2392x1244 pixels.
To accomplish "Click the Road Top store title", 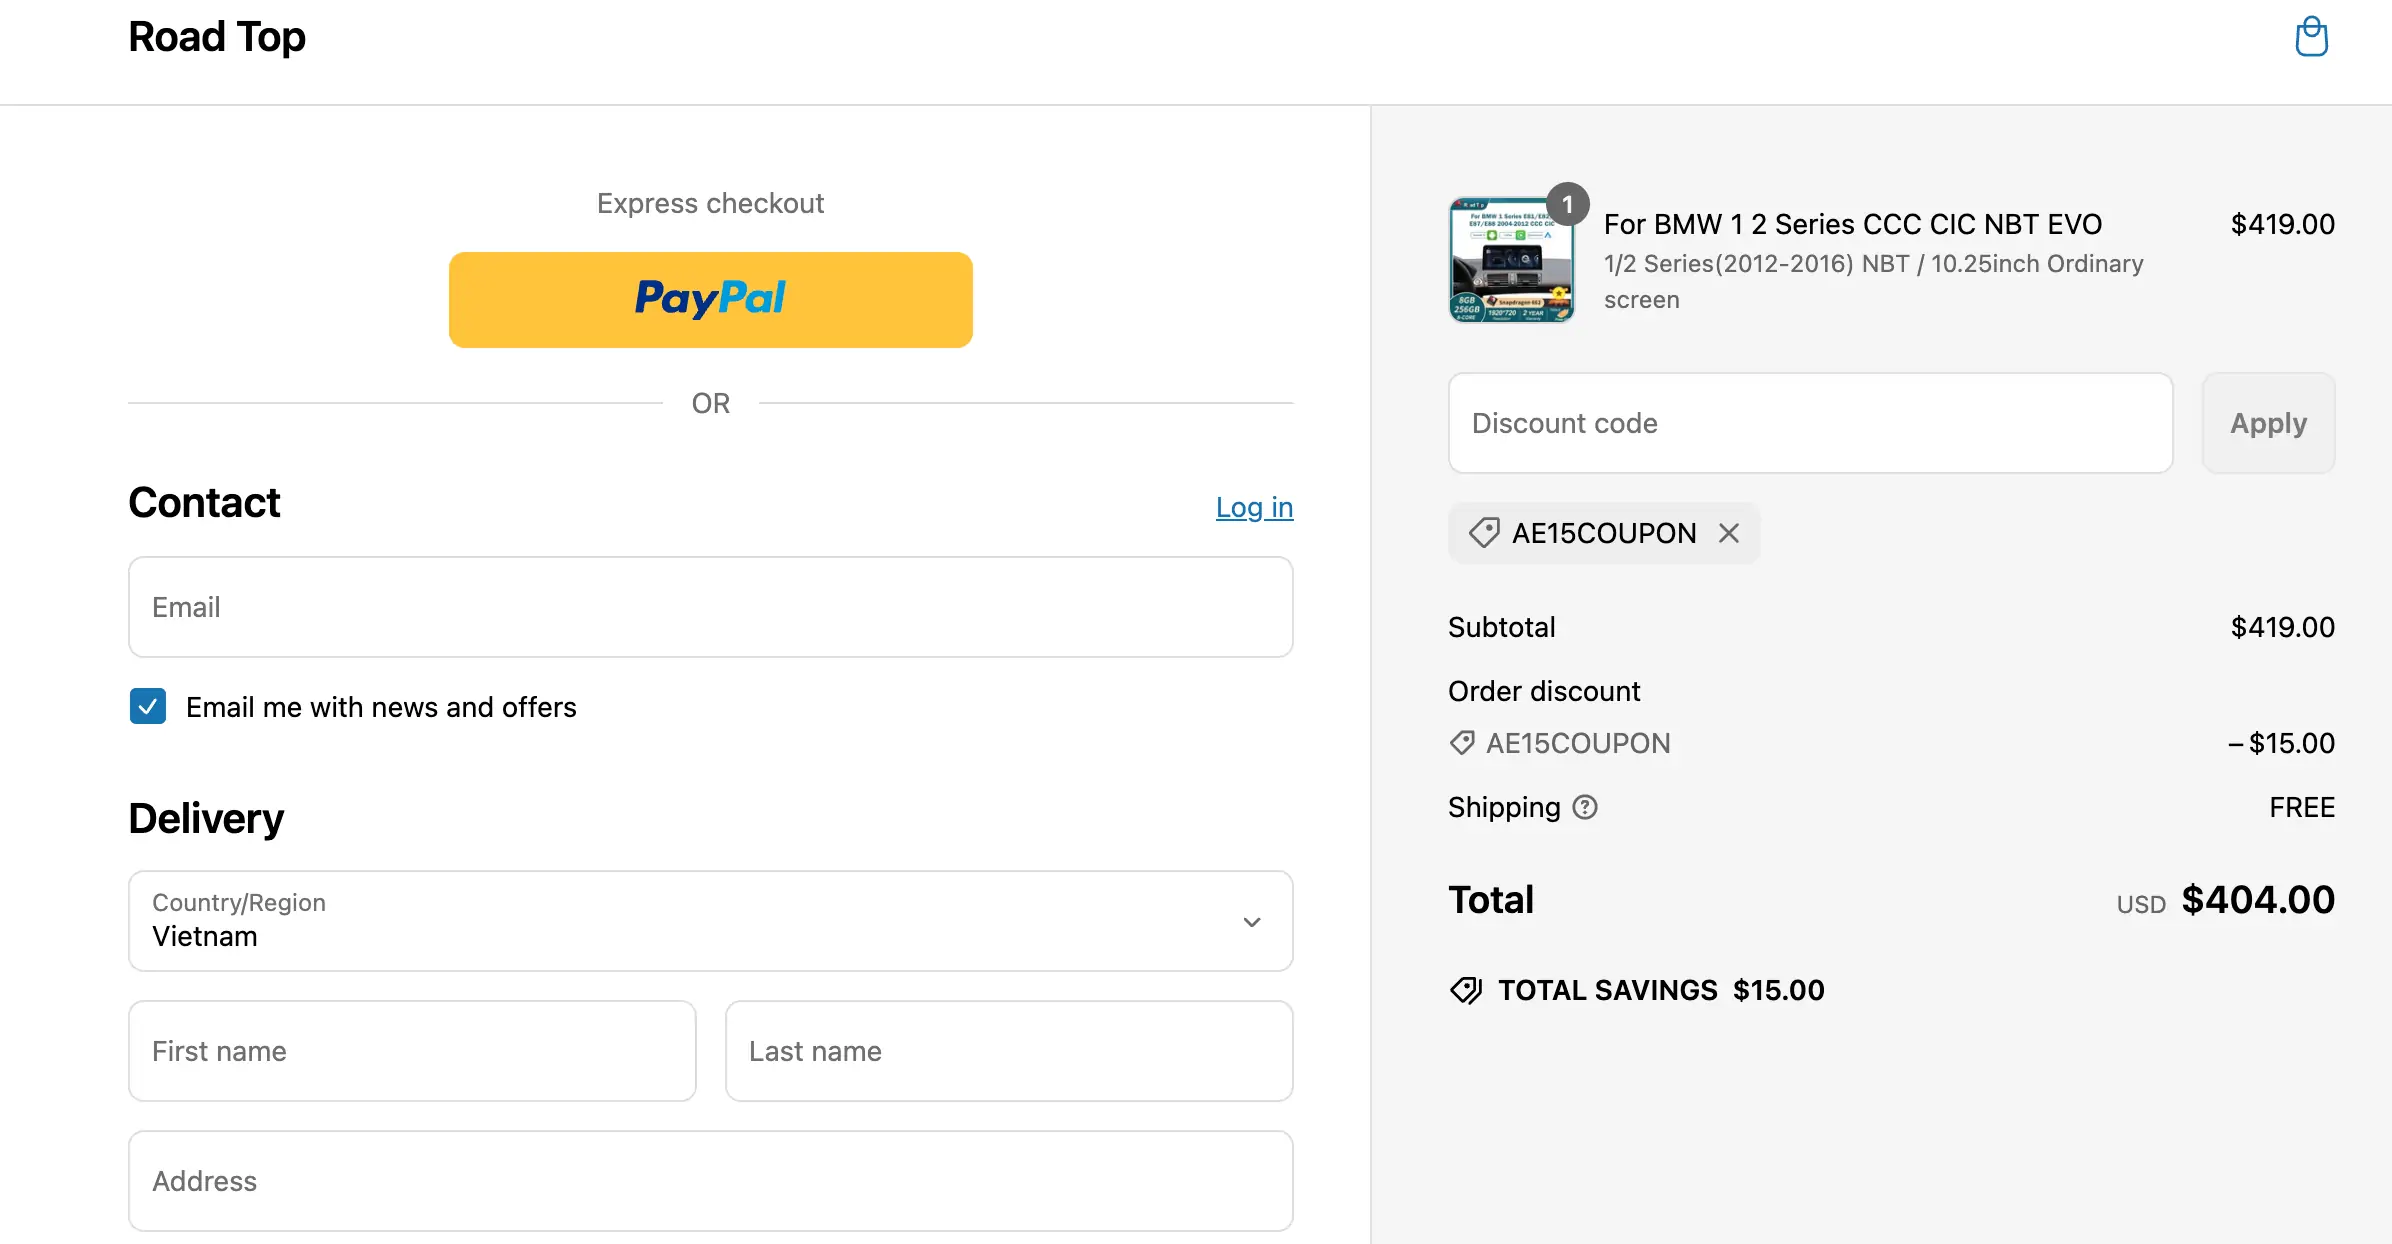I will 217,37.
